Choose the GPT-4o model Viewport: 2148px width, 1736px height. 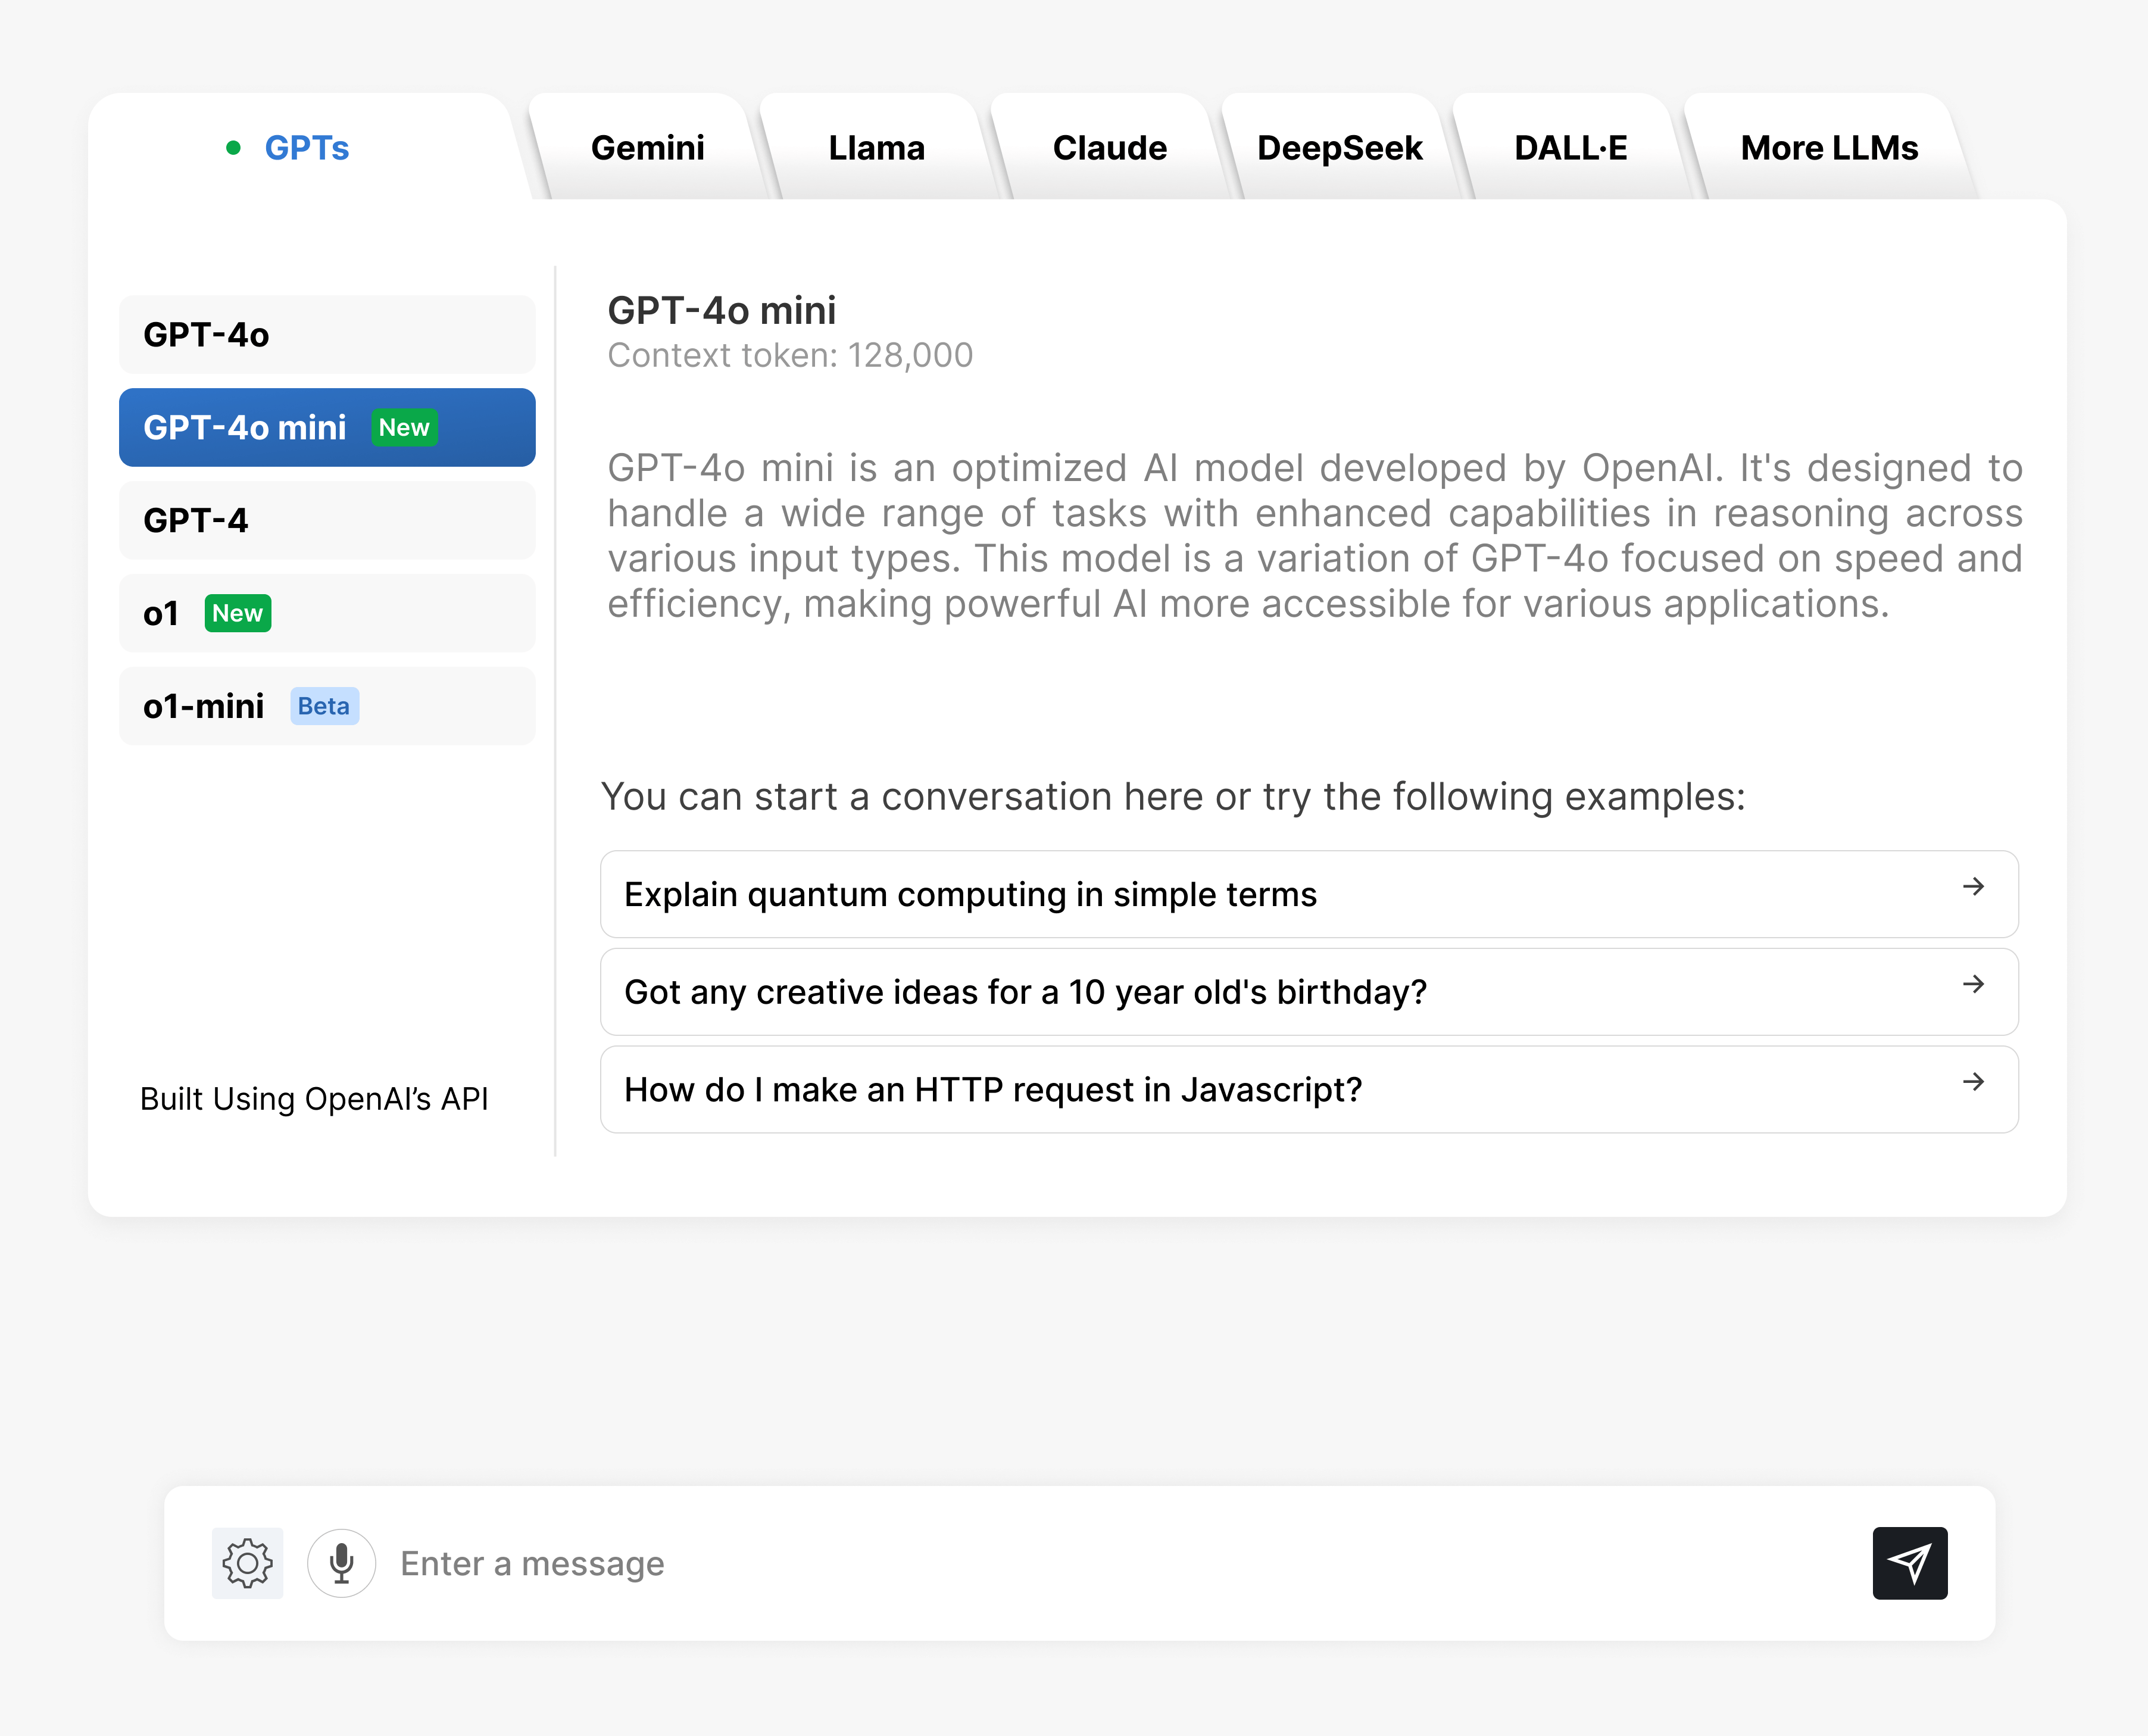point(327,335)
